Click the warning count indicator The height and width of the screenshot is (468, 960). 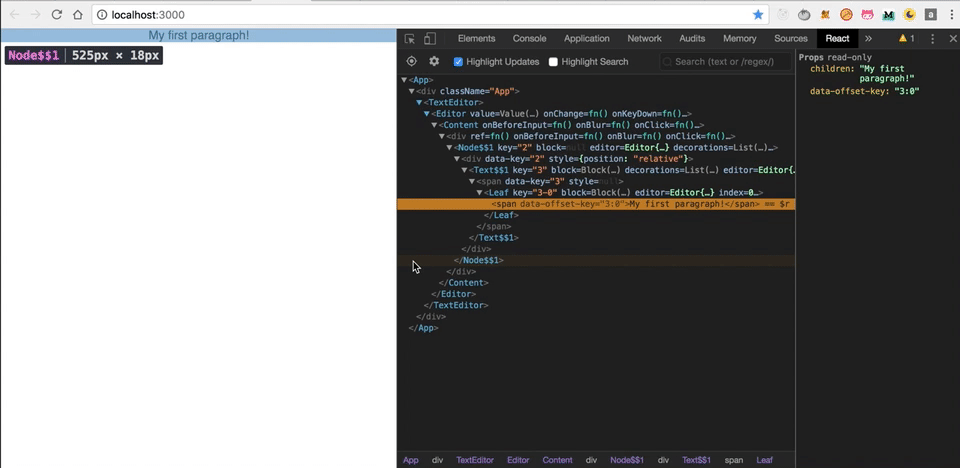point(906,39)
